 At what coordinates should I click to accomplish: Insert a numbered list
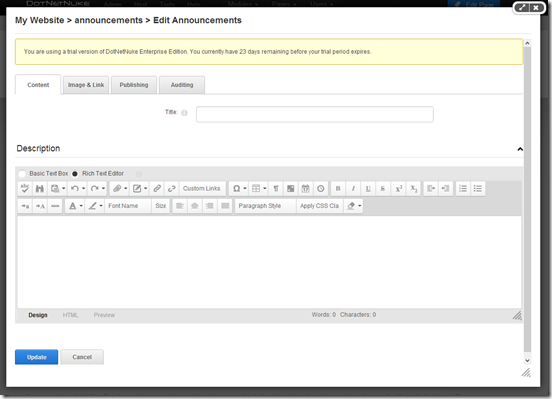[x=463, y=188]
